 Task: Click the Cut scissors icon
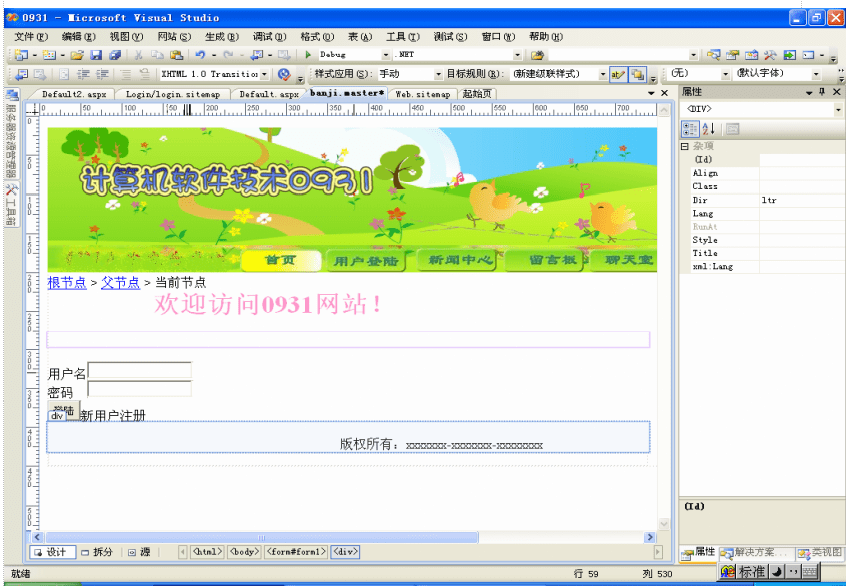click(139, 55)
